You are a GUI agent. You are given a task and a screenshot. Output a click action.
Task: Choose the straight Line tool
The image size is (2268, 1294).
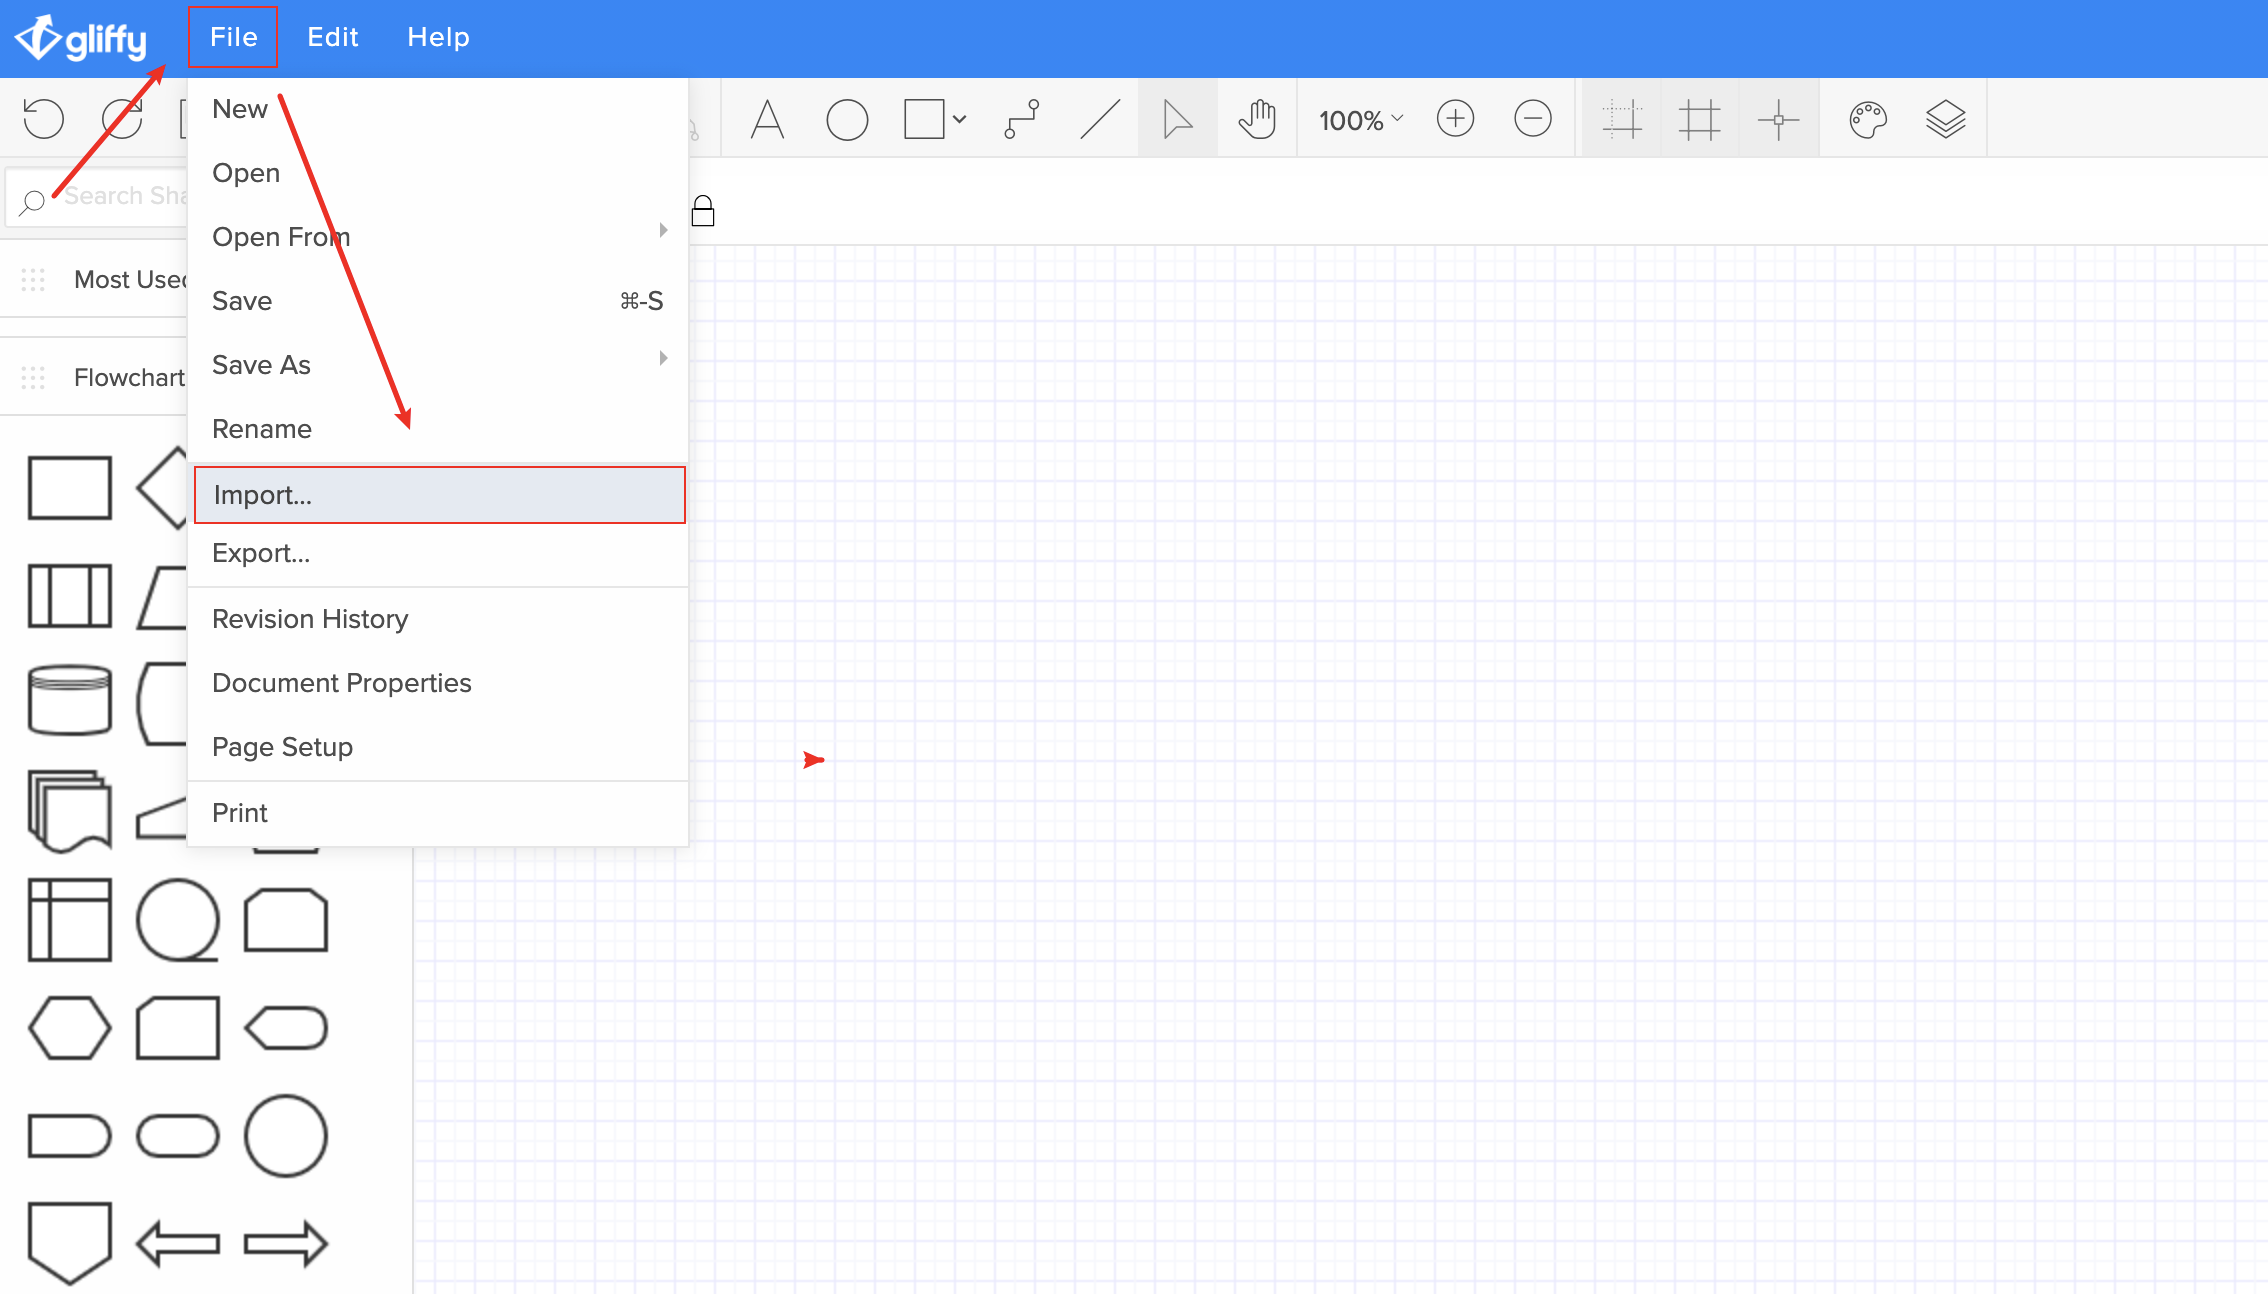[1100, 120]
